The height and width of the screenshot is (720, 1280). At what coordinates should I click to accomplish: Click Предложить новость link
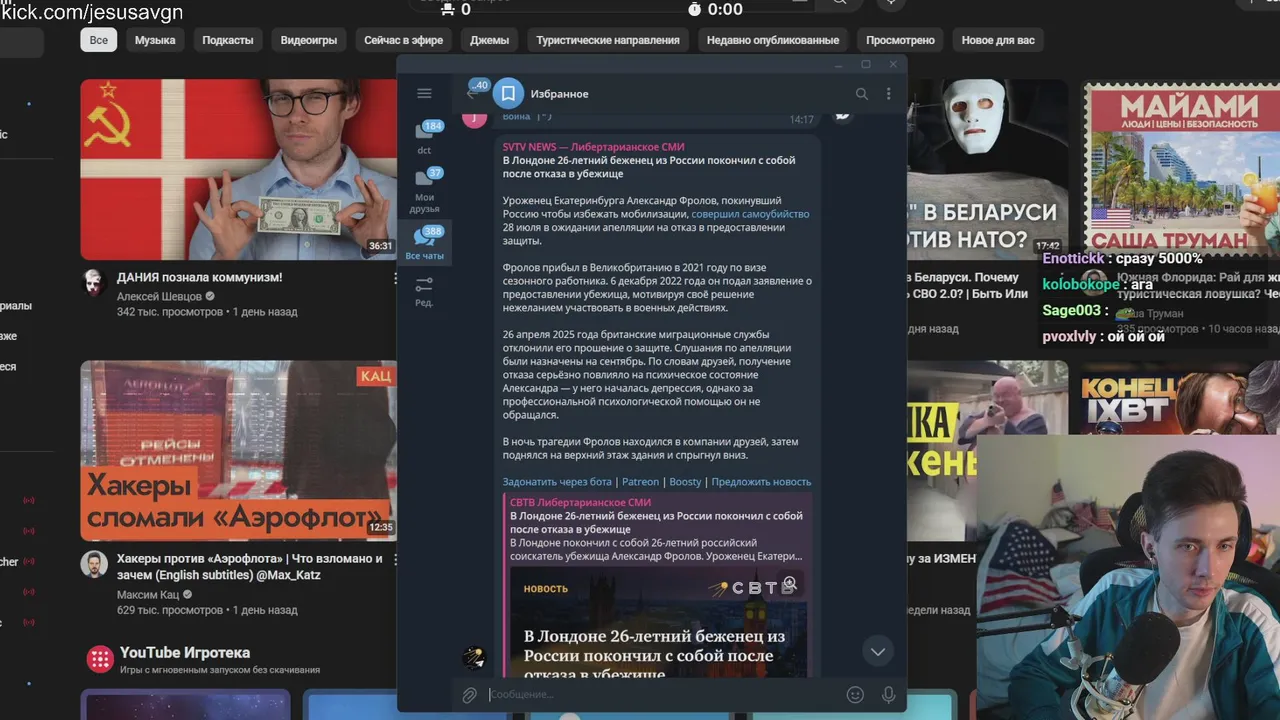(x=761, y=482)
